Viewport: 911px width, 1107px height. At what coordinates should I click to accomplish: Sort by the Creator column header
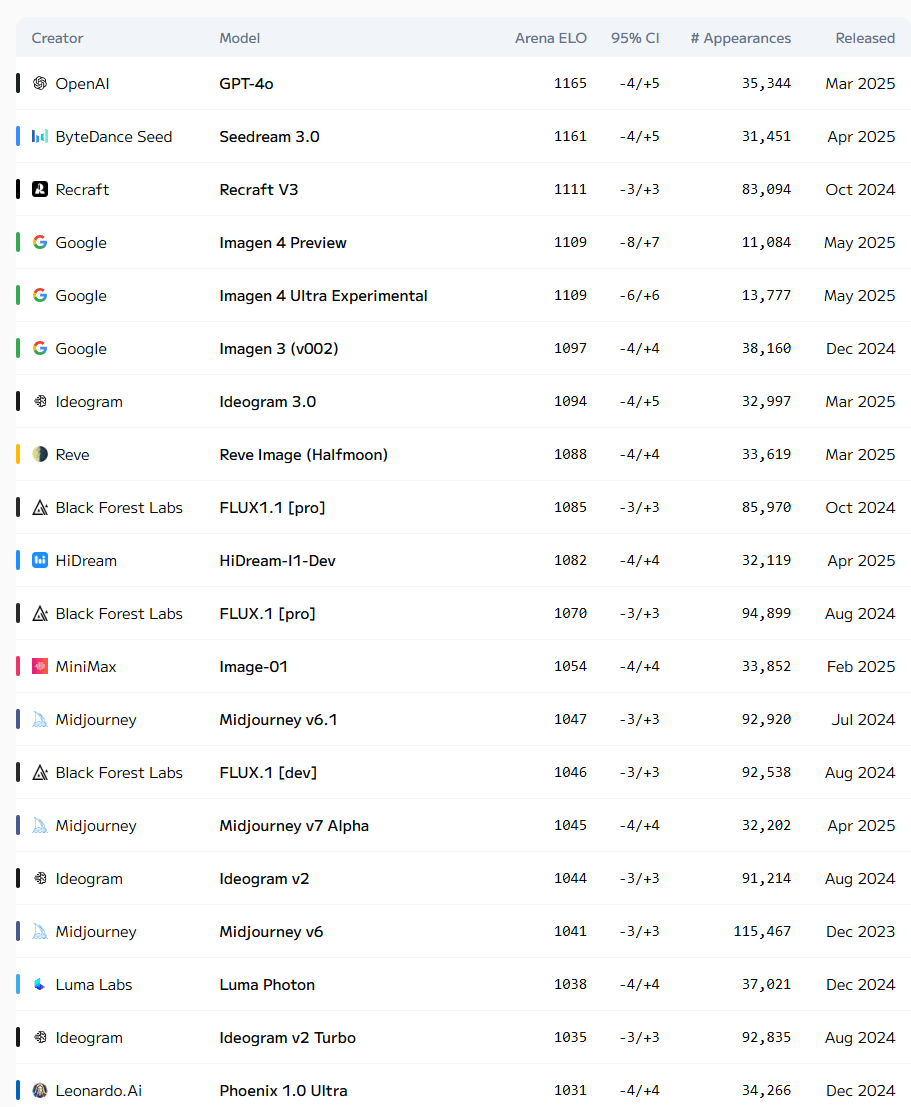pos(57,38)
